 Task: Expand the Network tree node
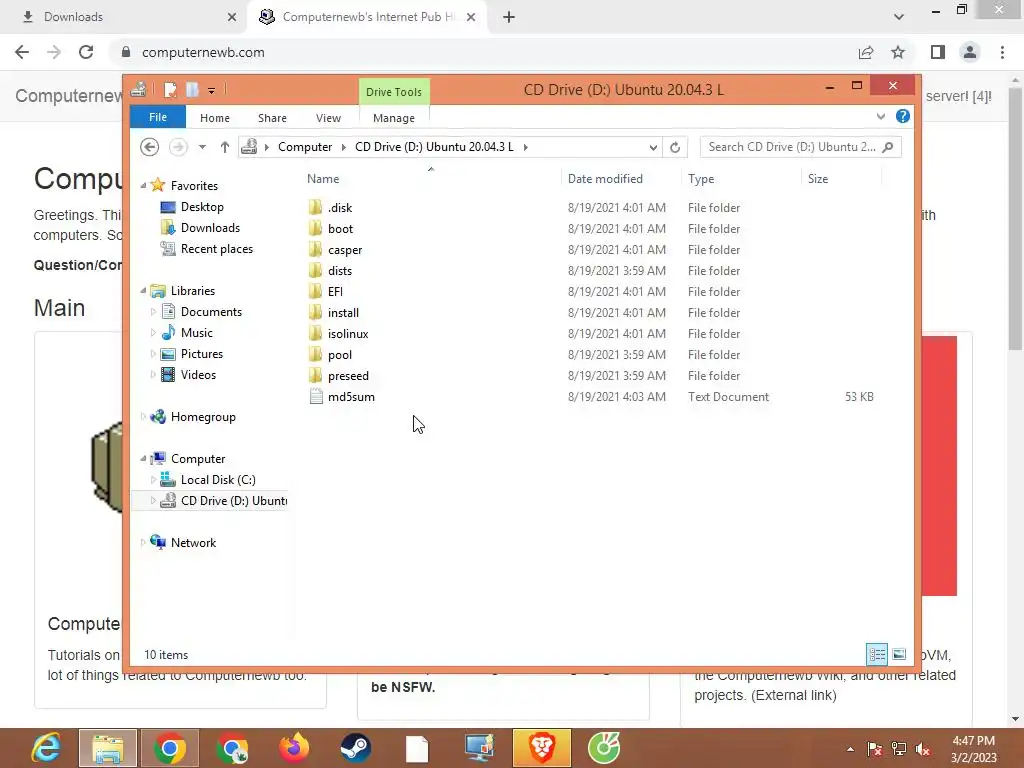click(143, 542)
